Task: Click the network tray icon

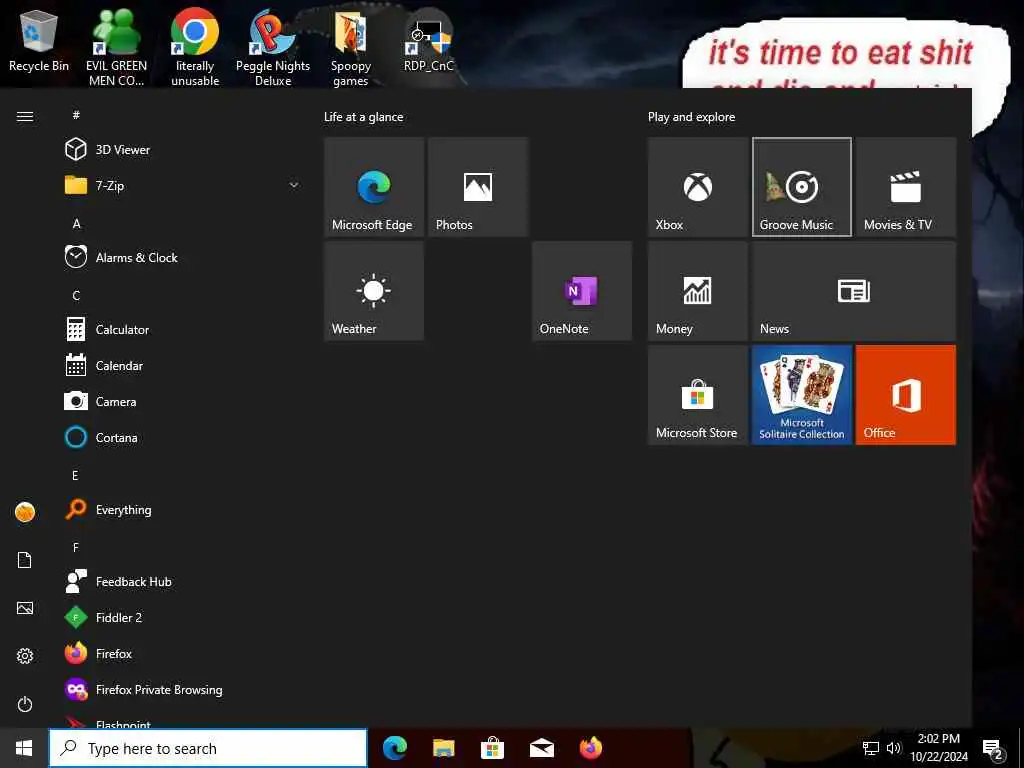Action: 871,748
